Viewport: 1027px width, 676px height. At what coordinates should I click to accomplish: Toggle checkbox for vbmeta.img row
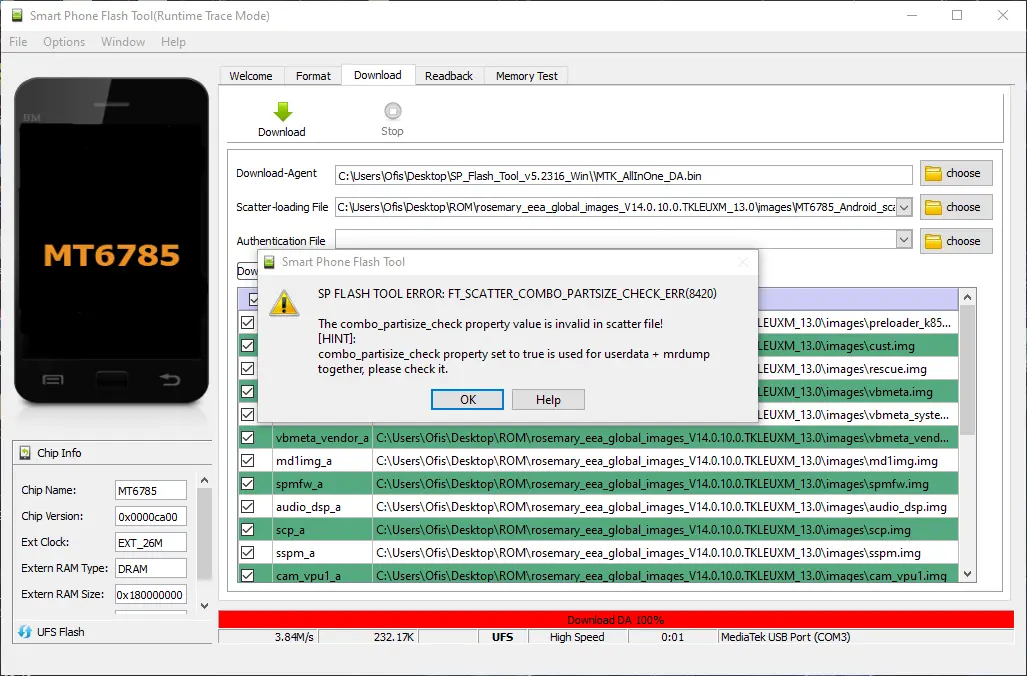point(248,391)
